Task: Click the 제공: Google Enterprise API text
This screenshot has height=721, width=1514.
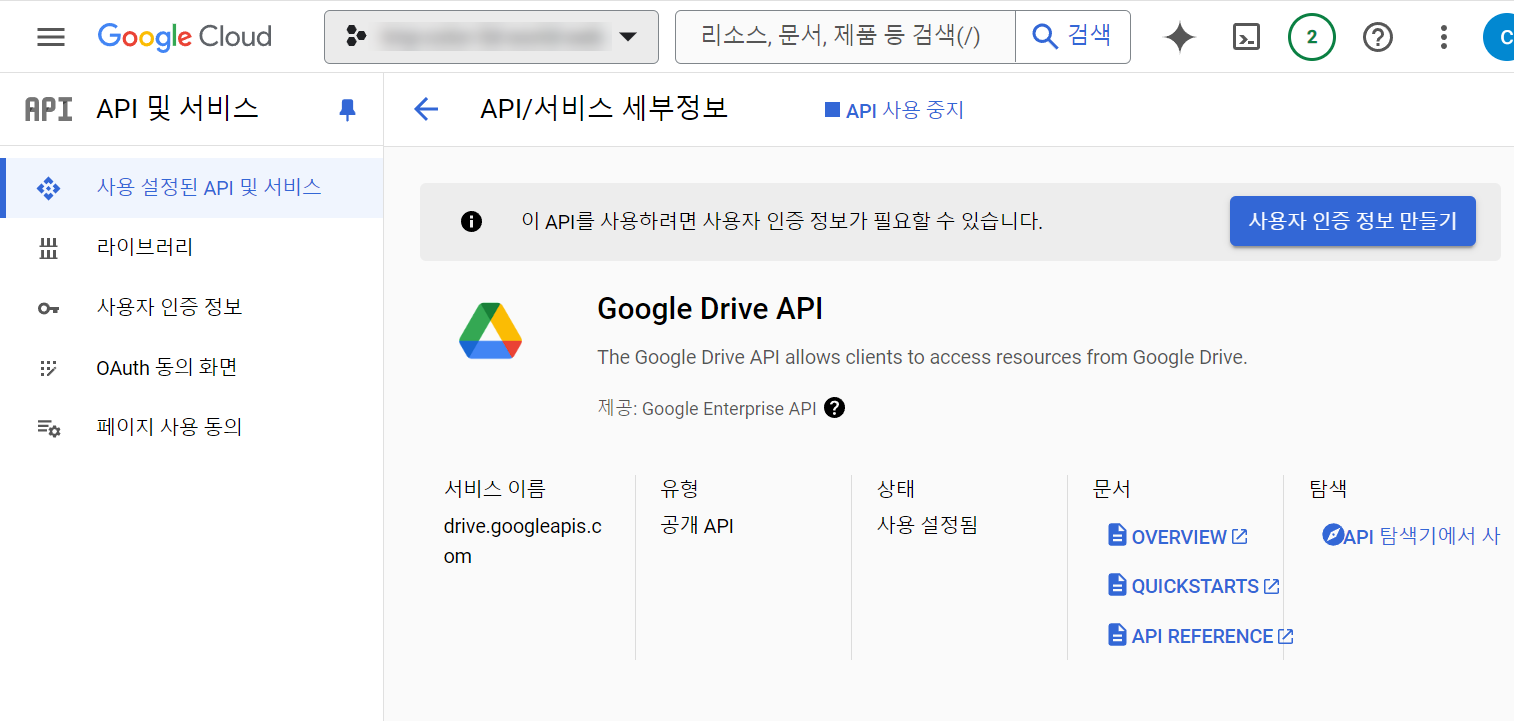Action: [707, 408]
